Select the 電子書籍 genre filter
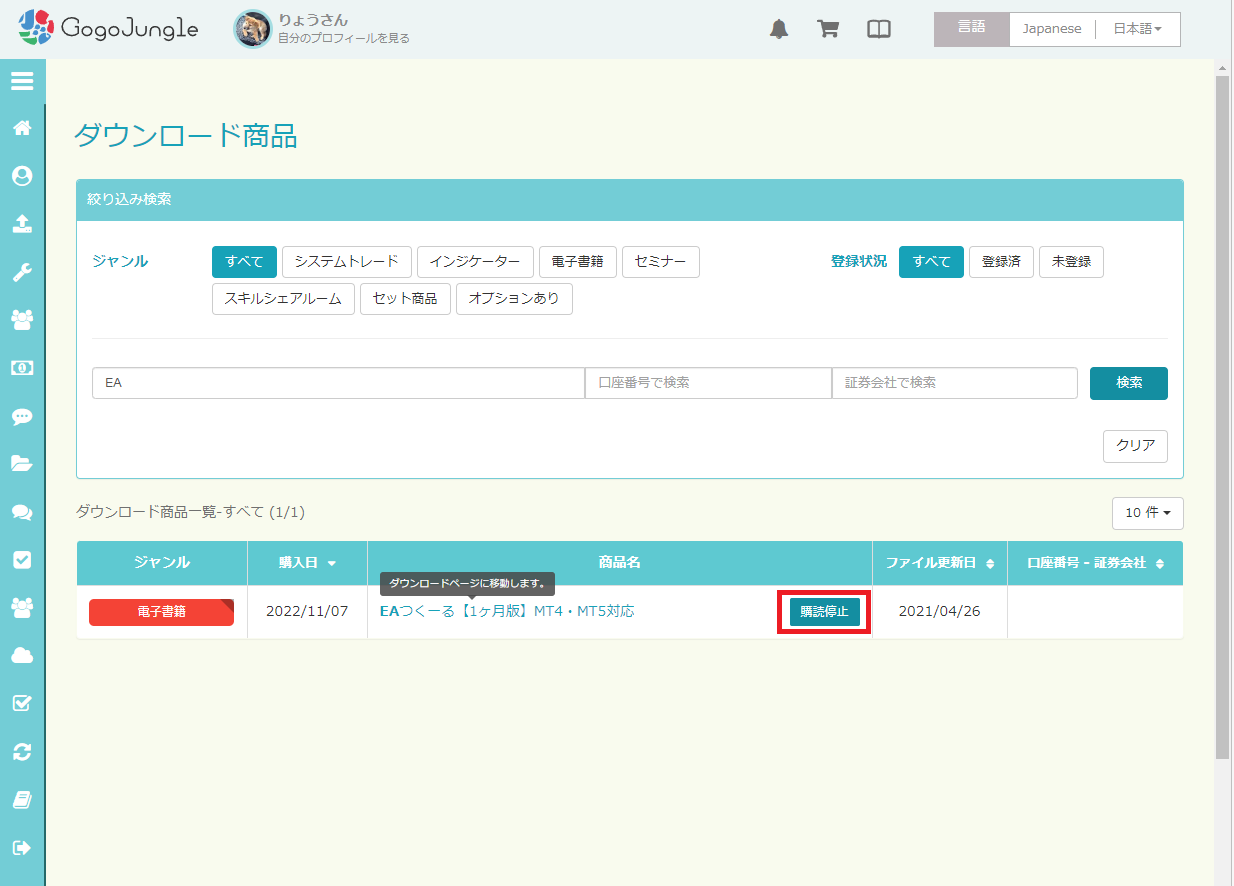1234x886 pixels. tap(577, 262)
